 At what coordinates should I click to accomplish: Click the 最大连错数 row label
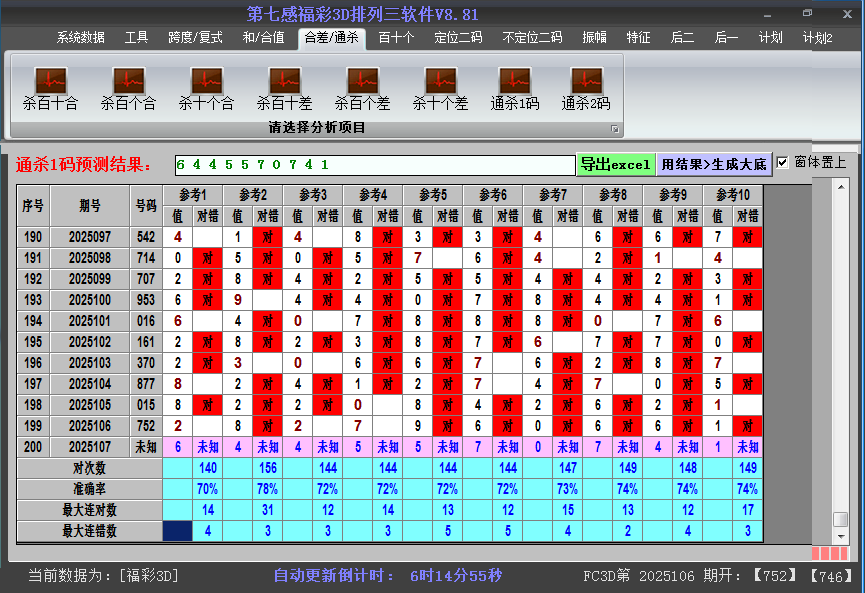point(89,531)
